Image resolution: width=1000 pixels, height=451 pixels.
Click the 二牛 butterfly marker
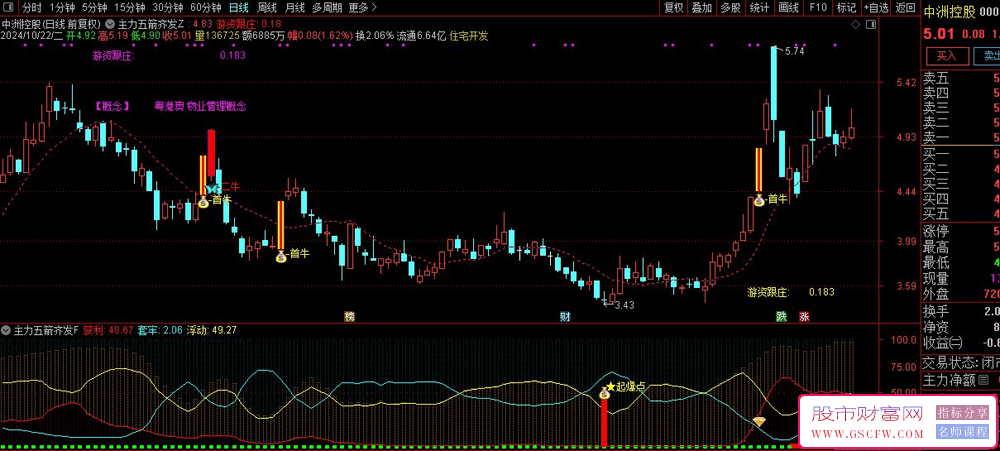coord(212,188)
